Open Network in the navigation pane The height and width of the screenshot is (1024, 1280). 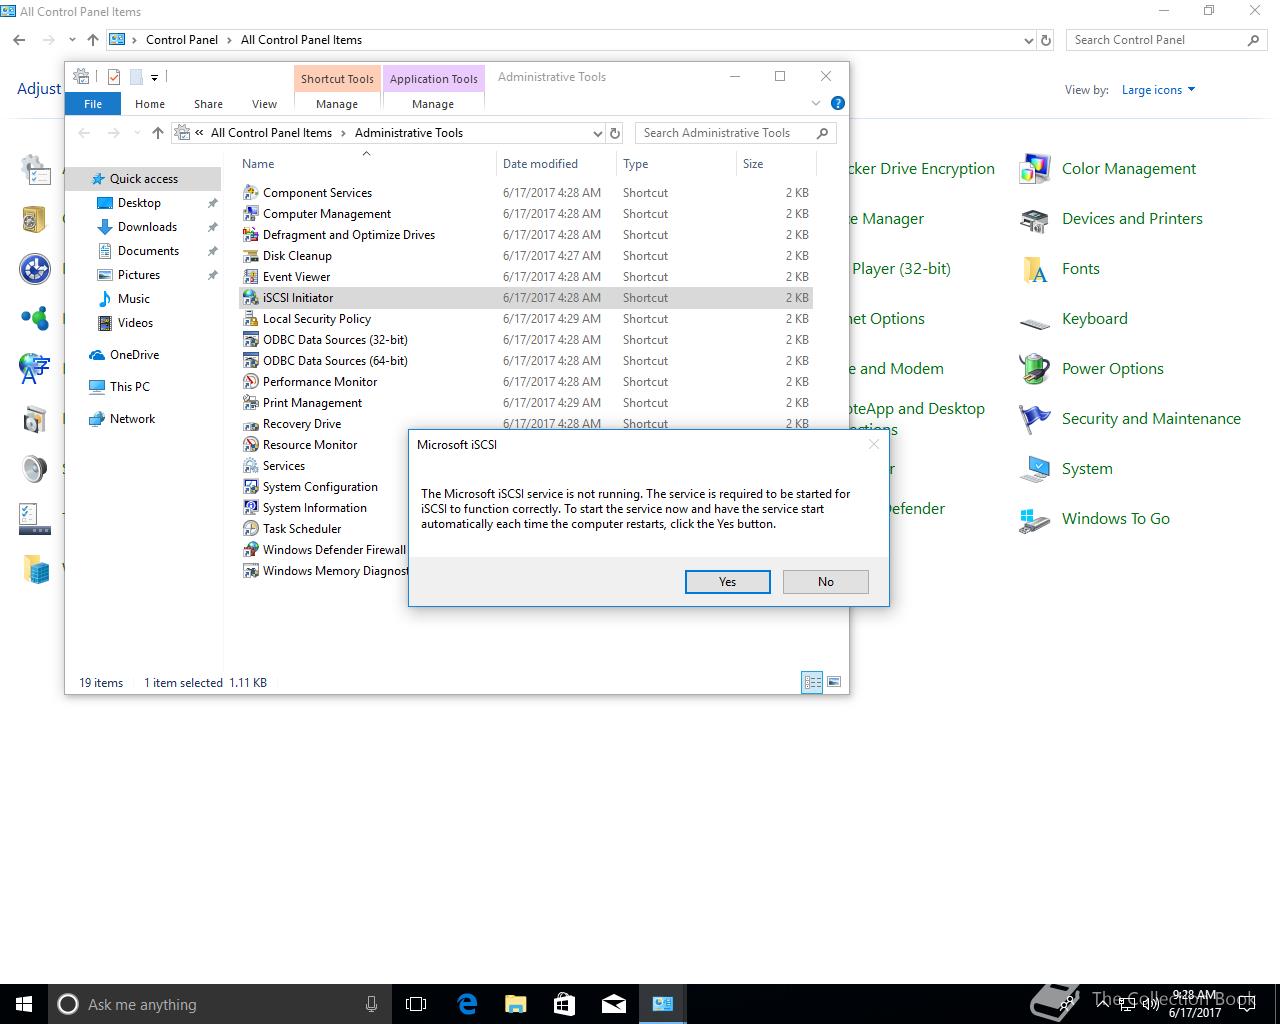(132, 419)
